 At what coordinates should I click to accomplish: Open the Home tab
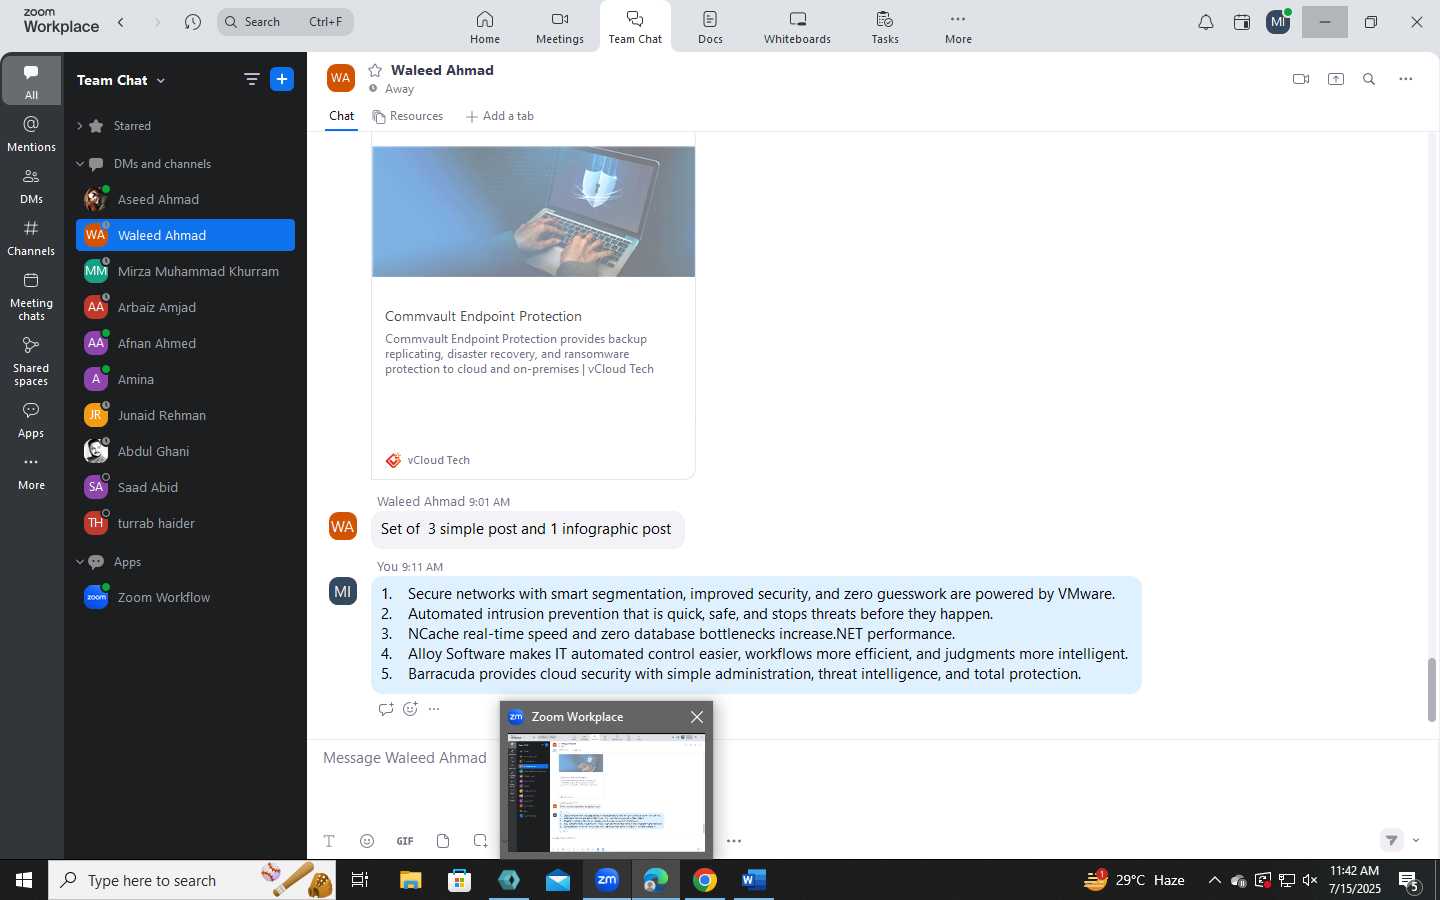[x=485, y=27]
